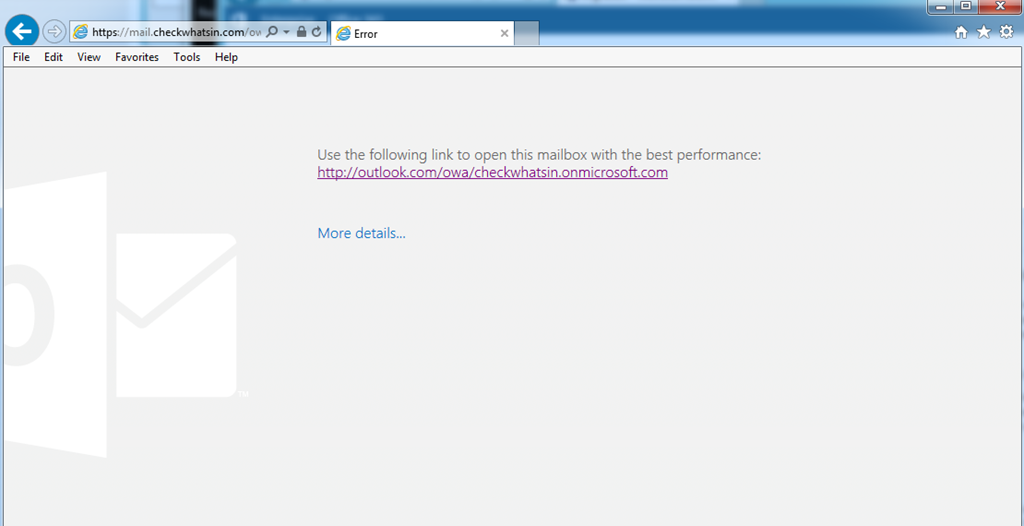The height and width of the screenshot is (526, 1024).
Task: Open the Tools menu
Action: pos(187,58)
